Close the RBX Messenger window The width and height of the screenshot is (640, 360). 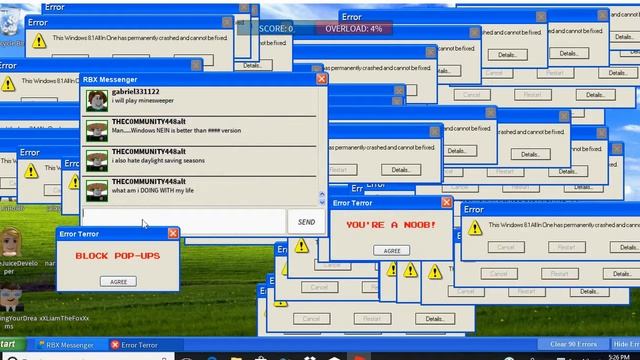322,79
